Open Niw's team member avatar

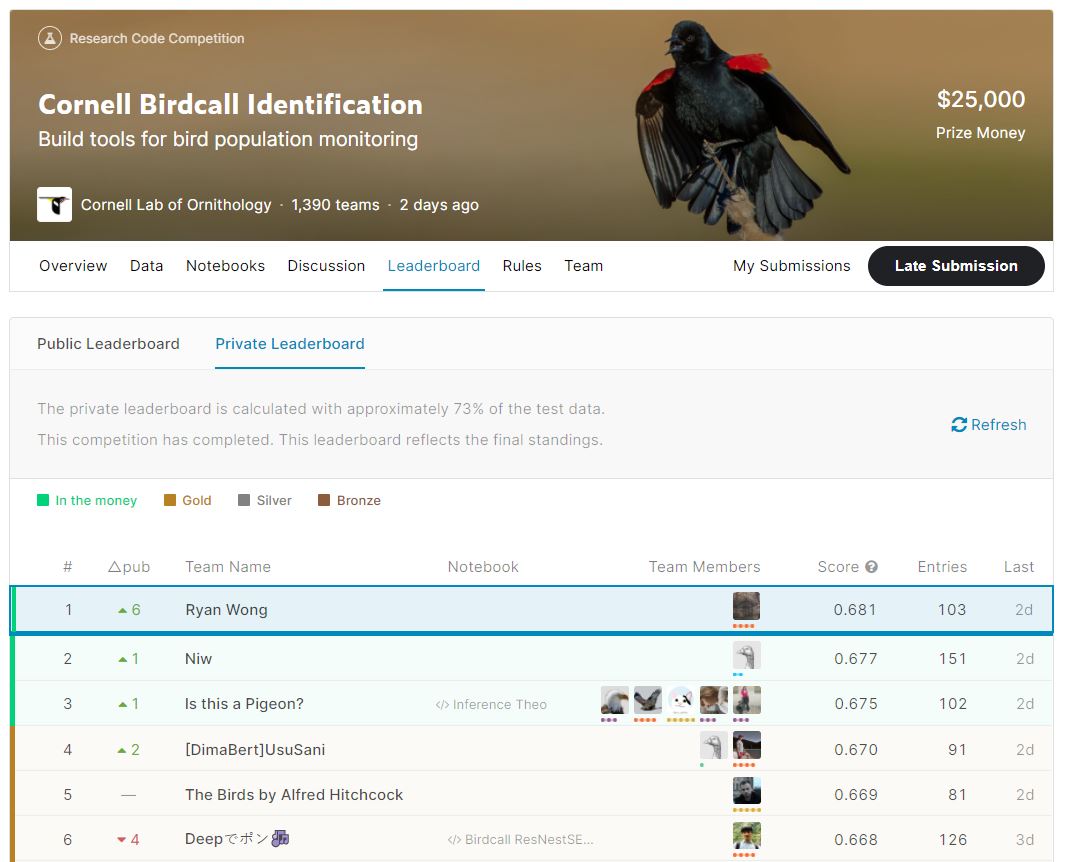tap(746, 656)
